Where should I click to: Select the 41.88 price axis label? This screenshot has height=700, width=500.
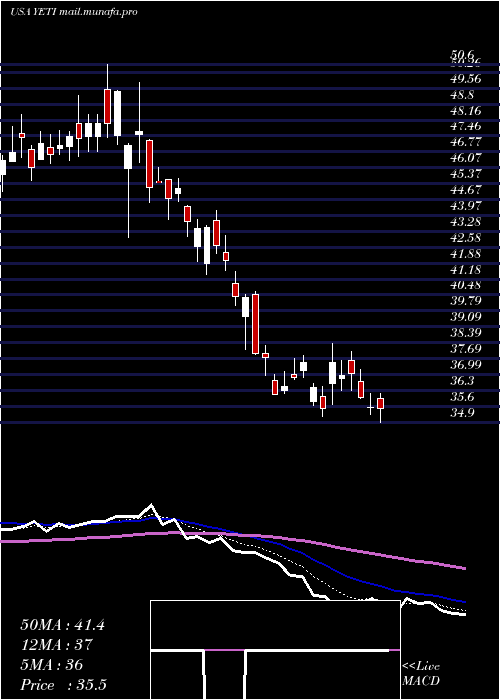[466, 254]
